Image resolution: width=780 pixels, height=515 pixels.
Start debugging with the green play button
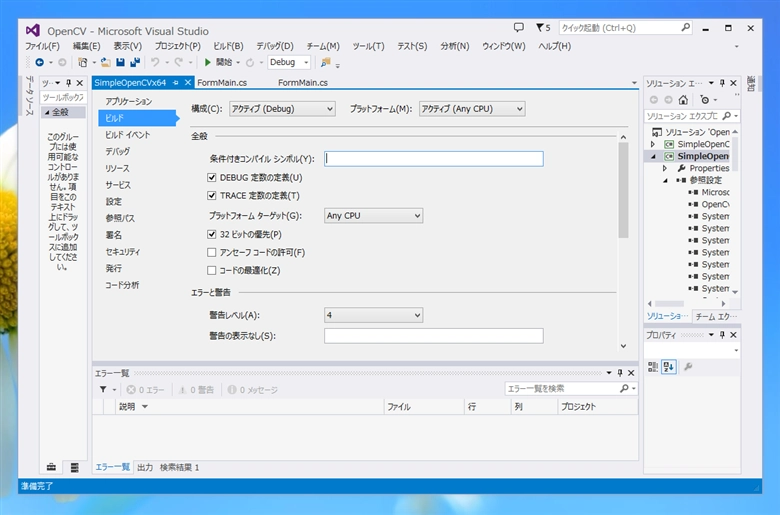point(207,62)
